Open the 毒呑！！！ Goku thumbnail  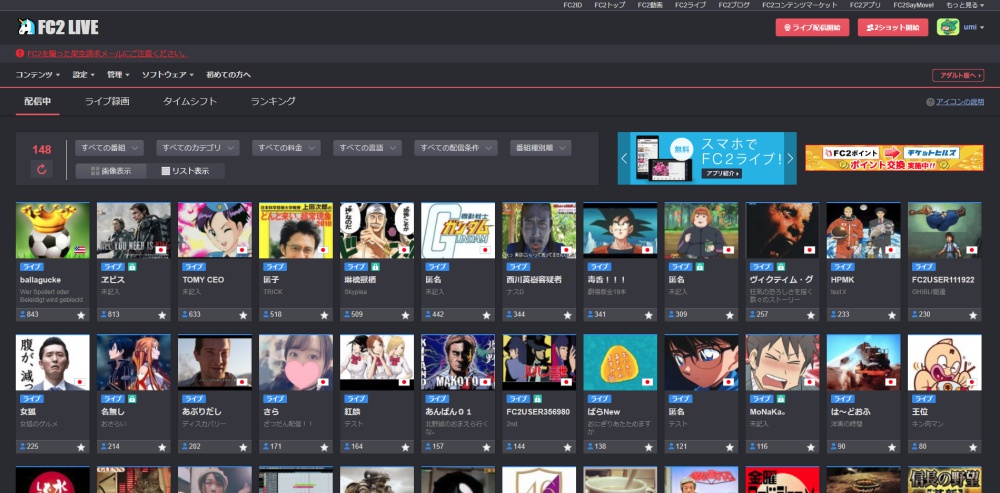(x=620, y=230)
